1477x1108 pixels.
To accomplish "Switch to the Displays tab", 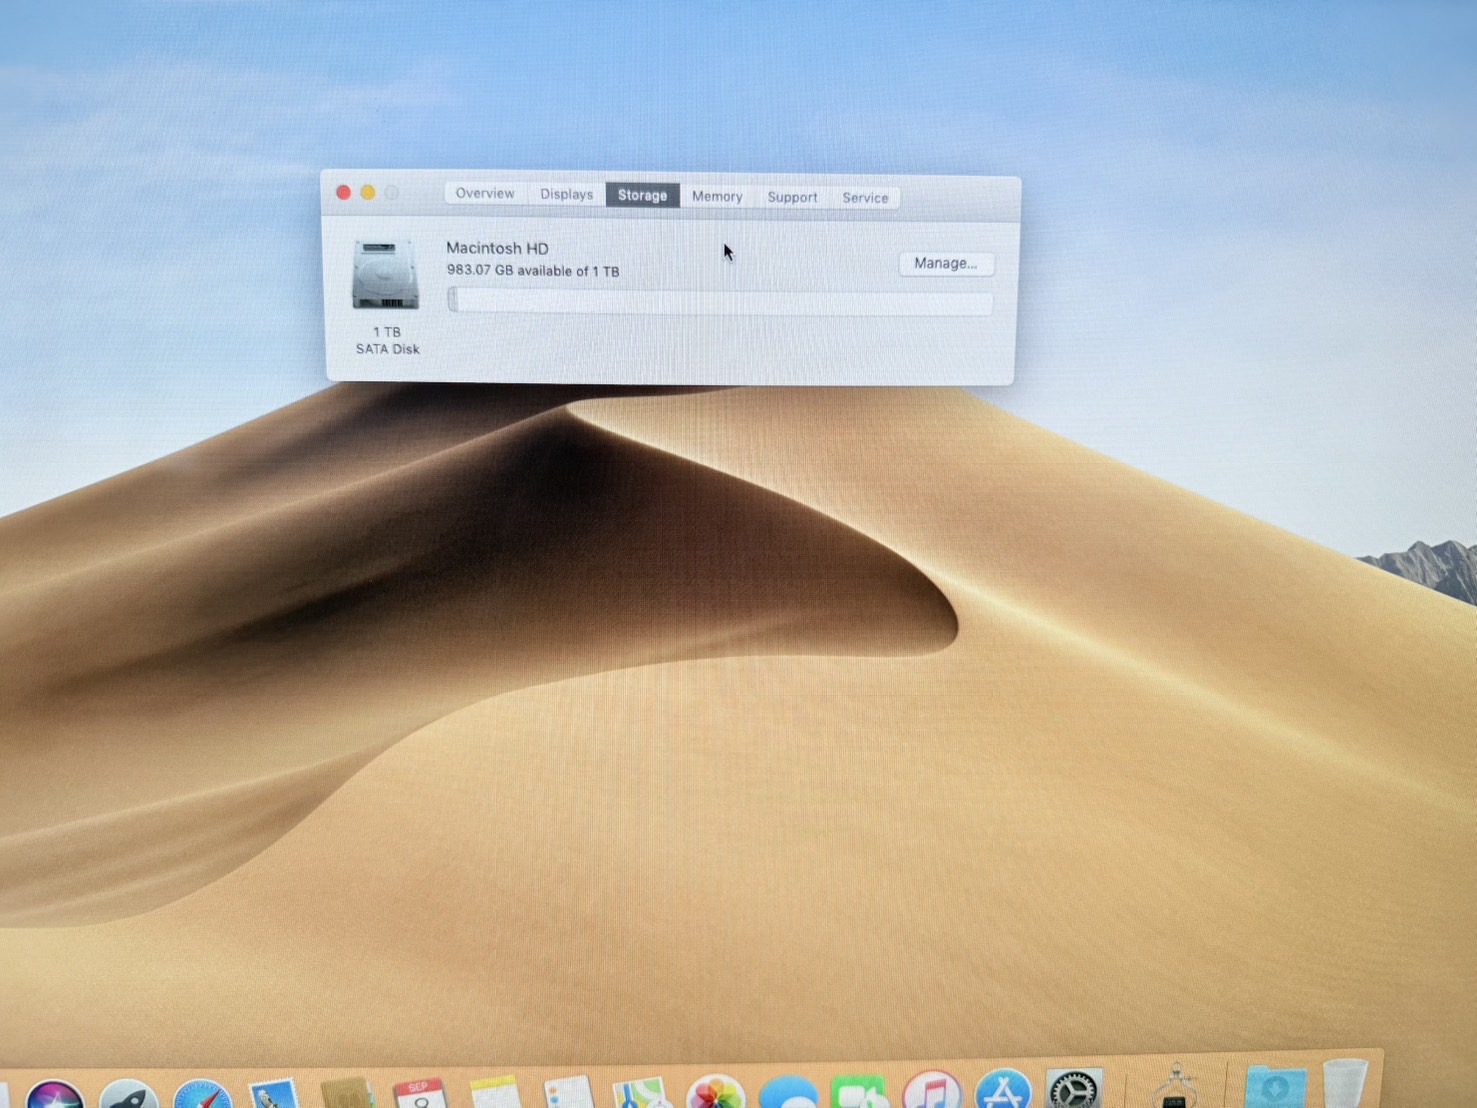I will click(566, 194).
